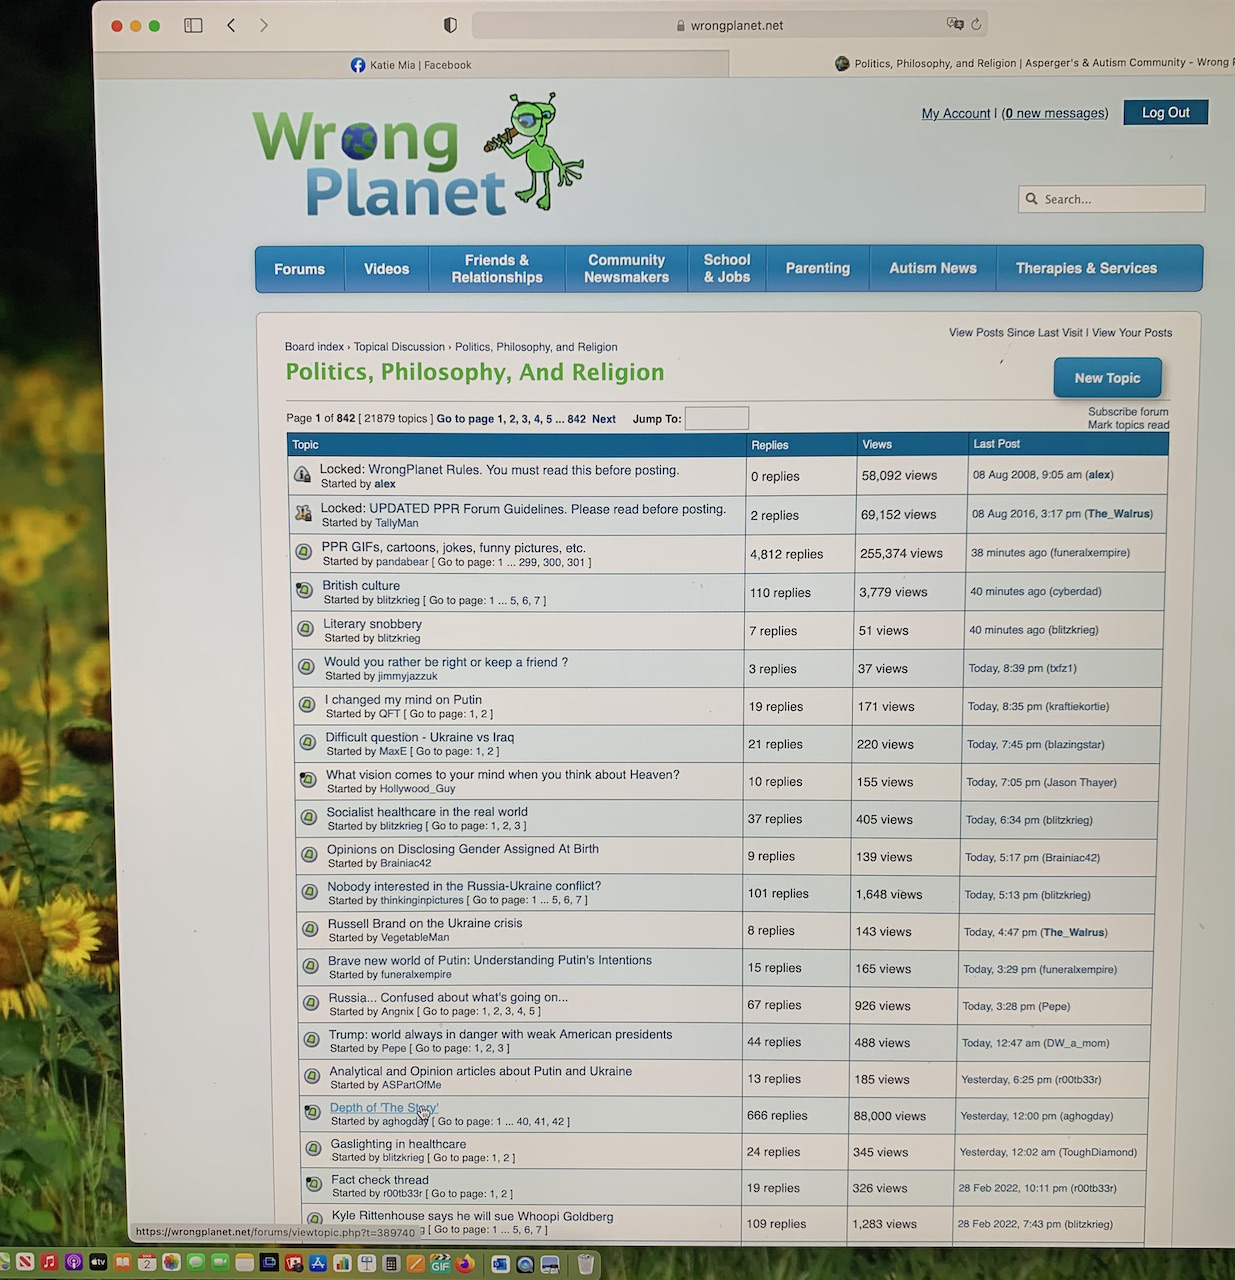Go to the Next page of topics

[603, 419]
